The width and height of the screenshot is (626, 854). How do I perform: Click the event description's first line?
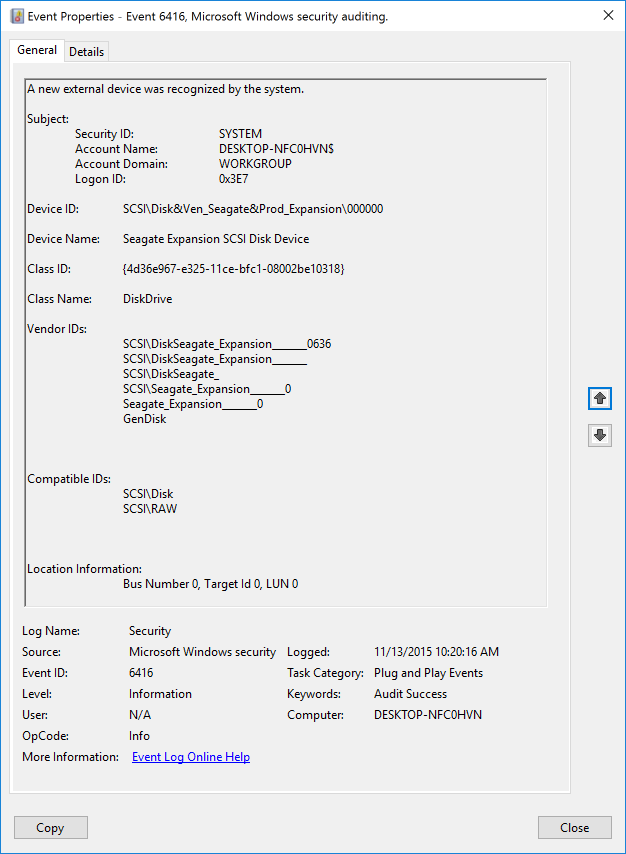[x=165, y=89]
